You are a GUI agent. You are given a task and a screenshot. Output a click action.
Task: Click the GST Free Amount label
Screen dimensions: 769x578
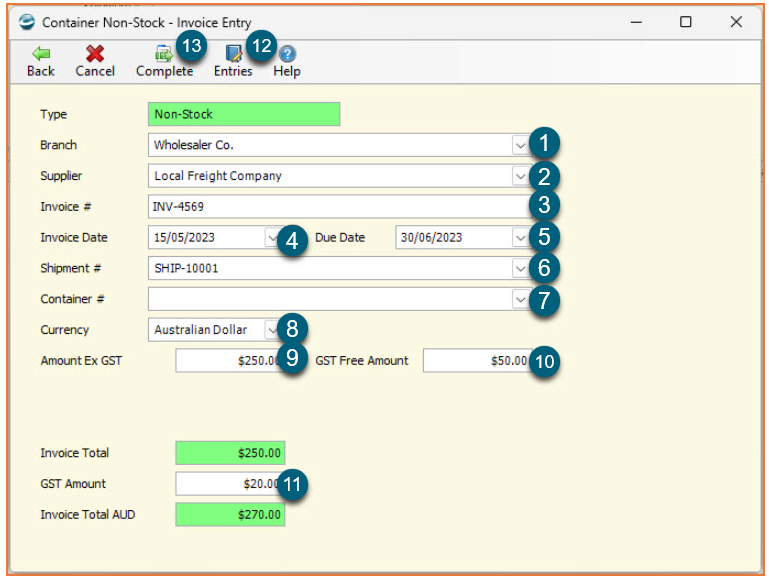(362, 361)
